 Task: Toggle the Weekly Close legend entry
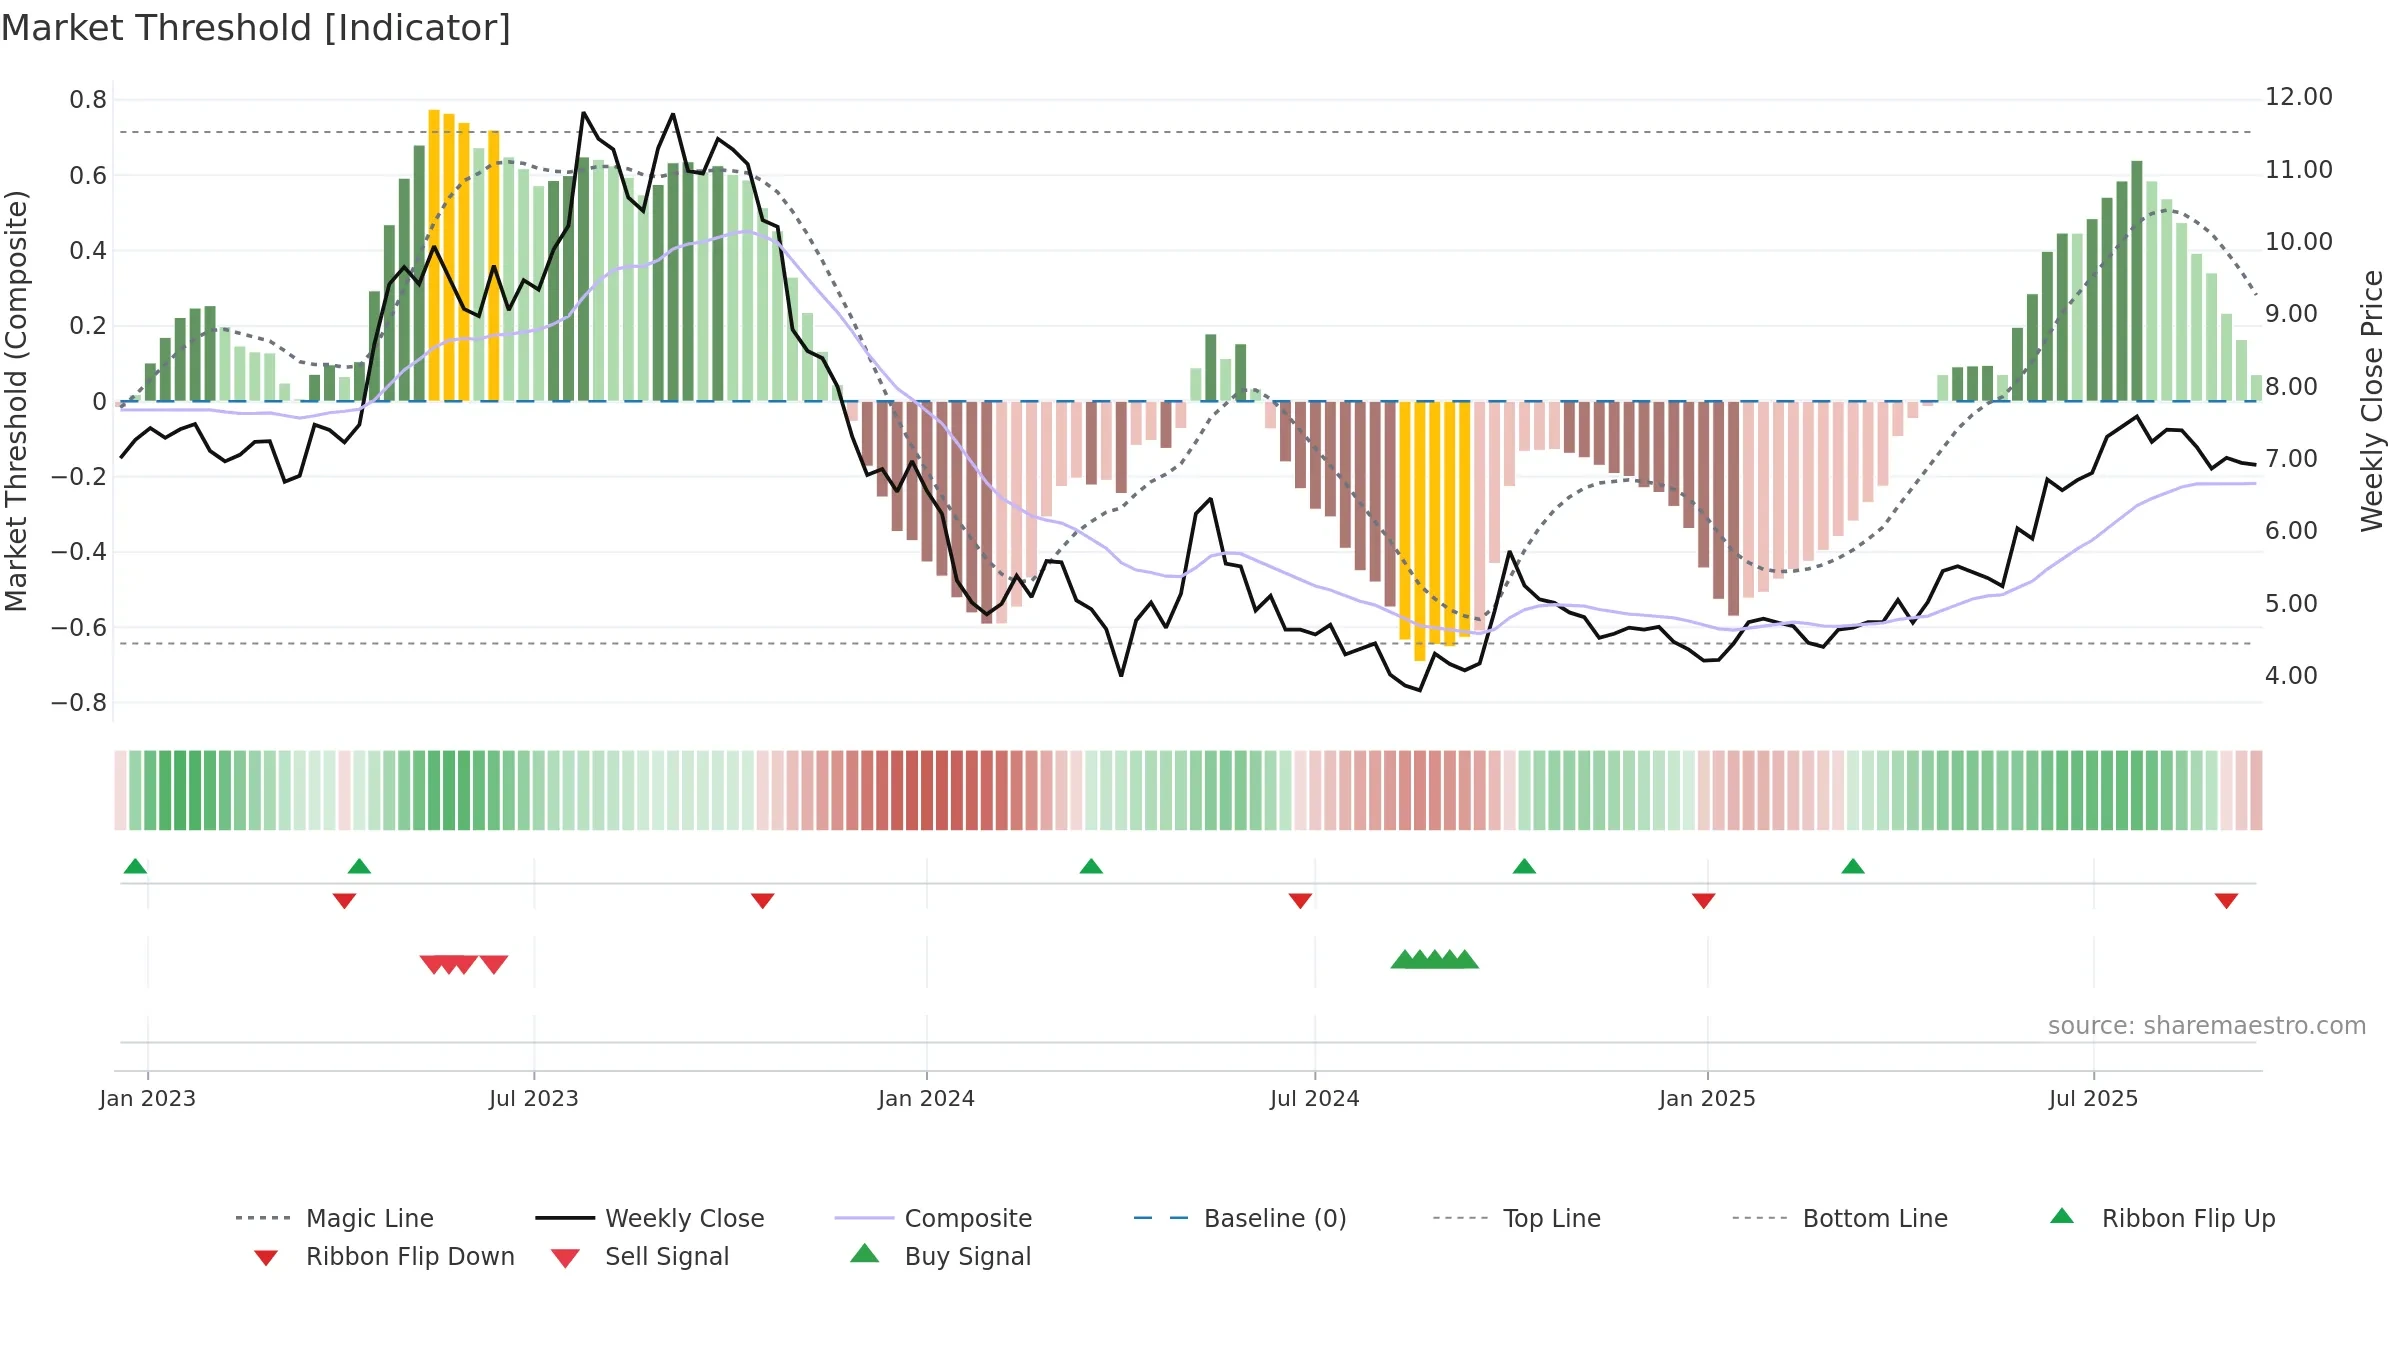click(650, 1218)
